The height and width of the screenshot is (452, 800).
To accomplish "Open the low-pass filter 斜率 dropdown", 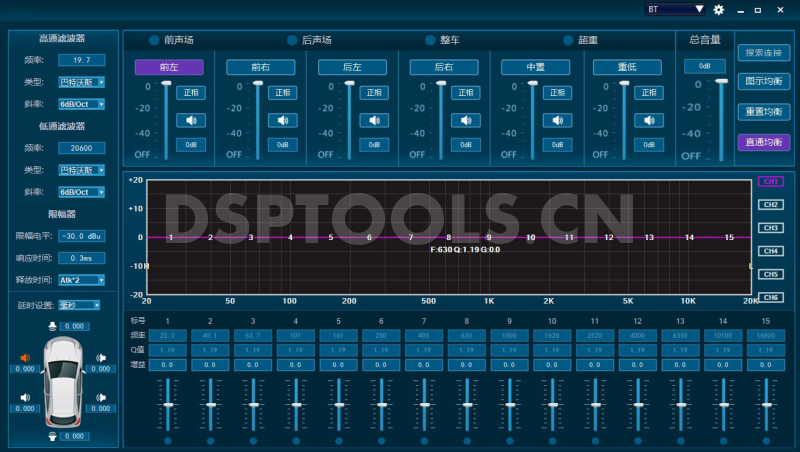I will point(82,192).
